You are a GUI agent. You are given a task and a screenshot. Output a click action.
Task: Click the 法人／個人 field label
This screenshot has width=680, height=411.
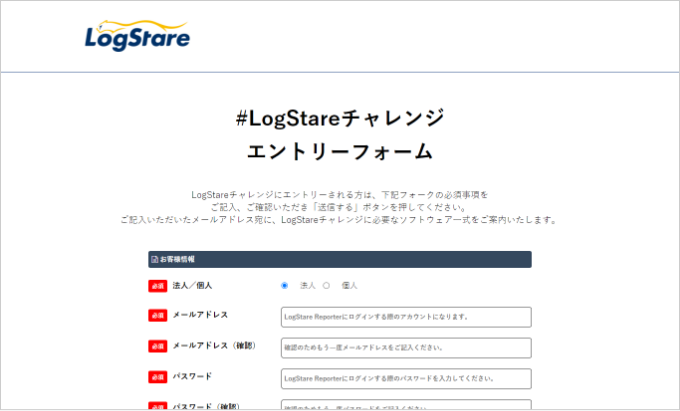point(192,286)
